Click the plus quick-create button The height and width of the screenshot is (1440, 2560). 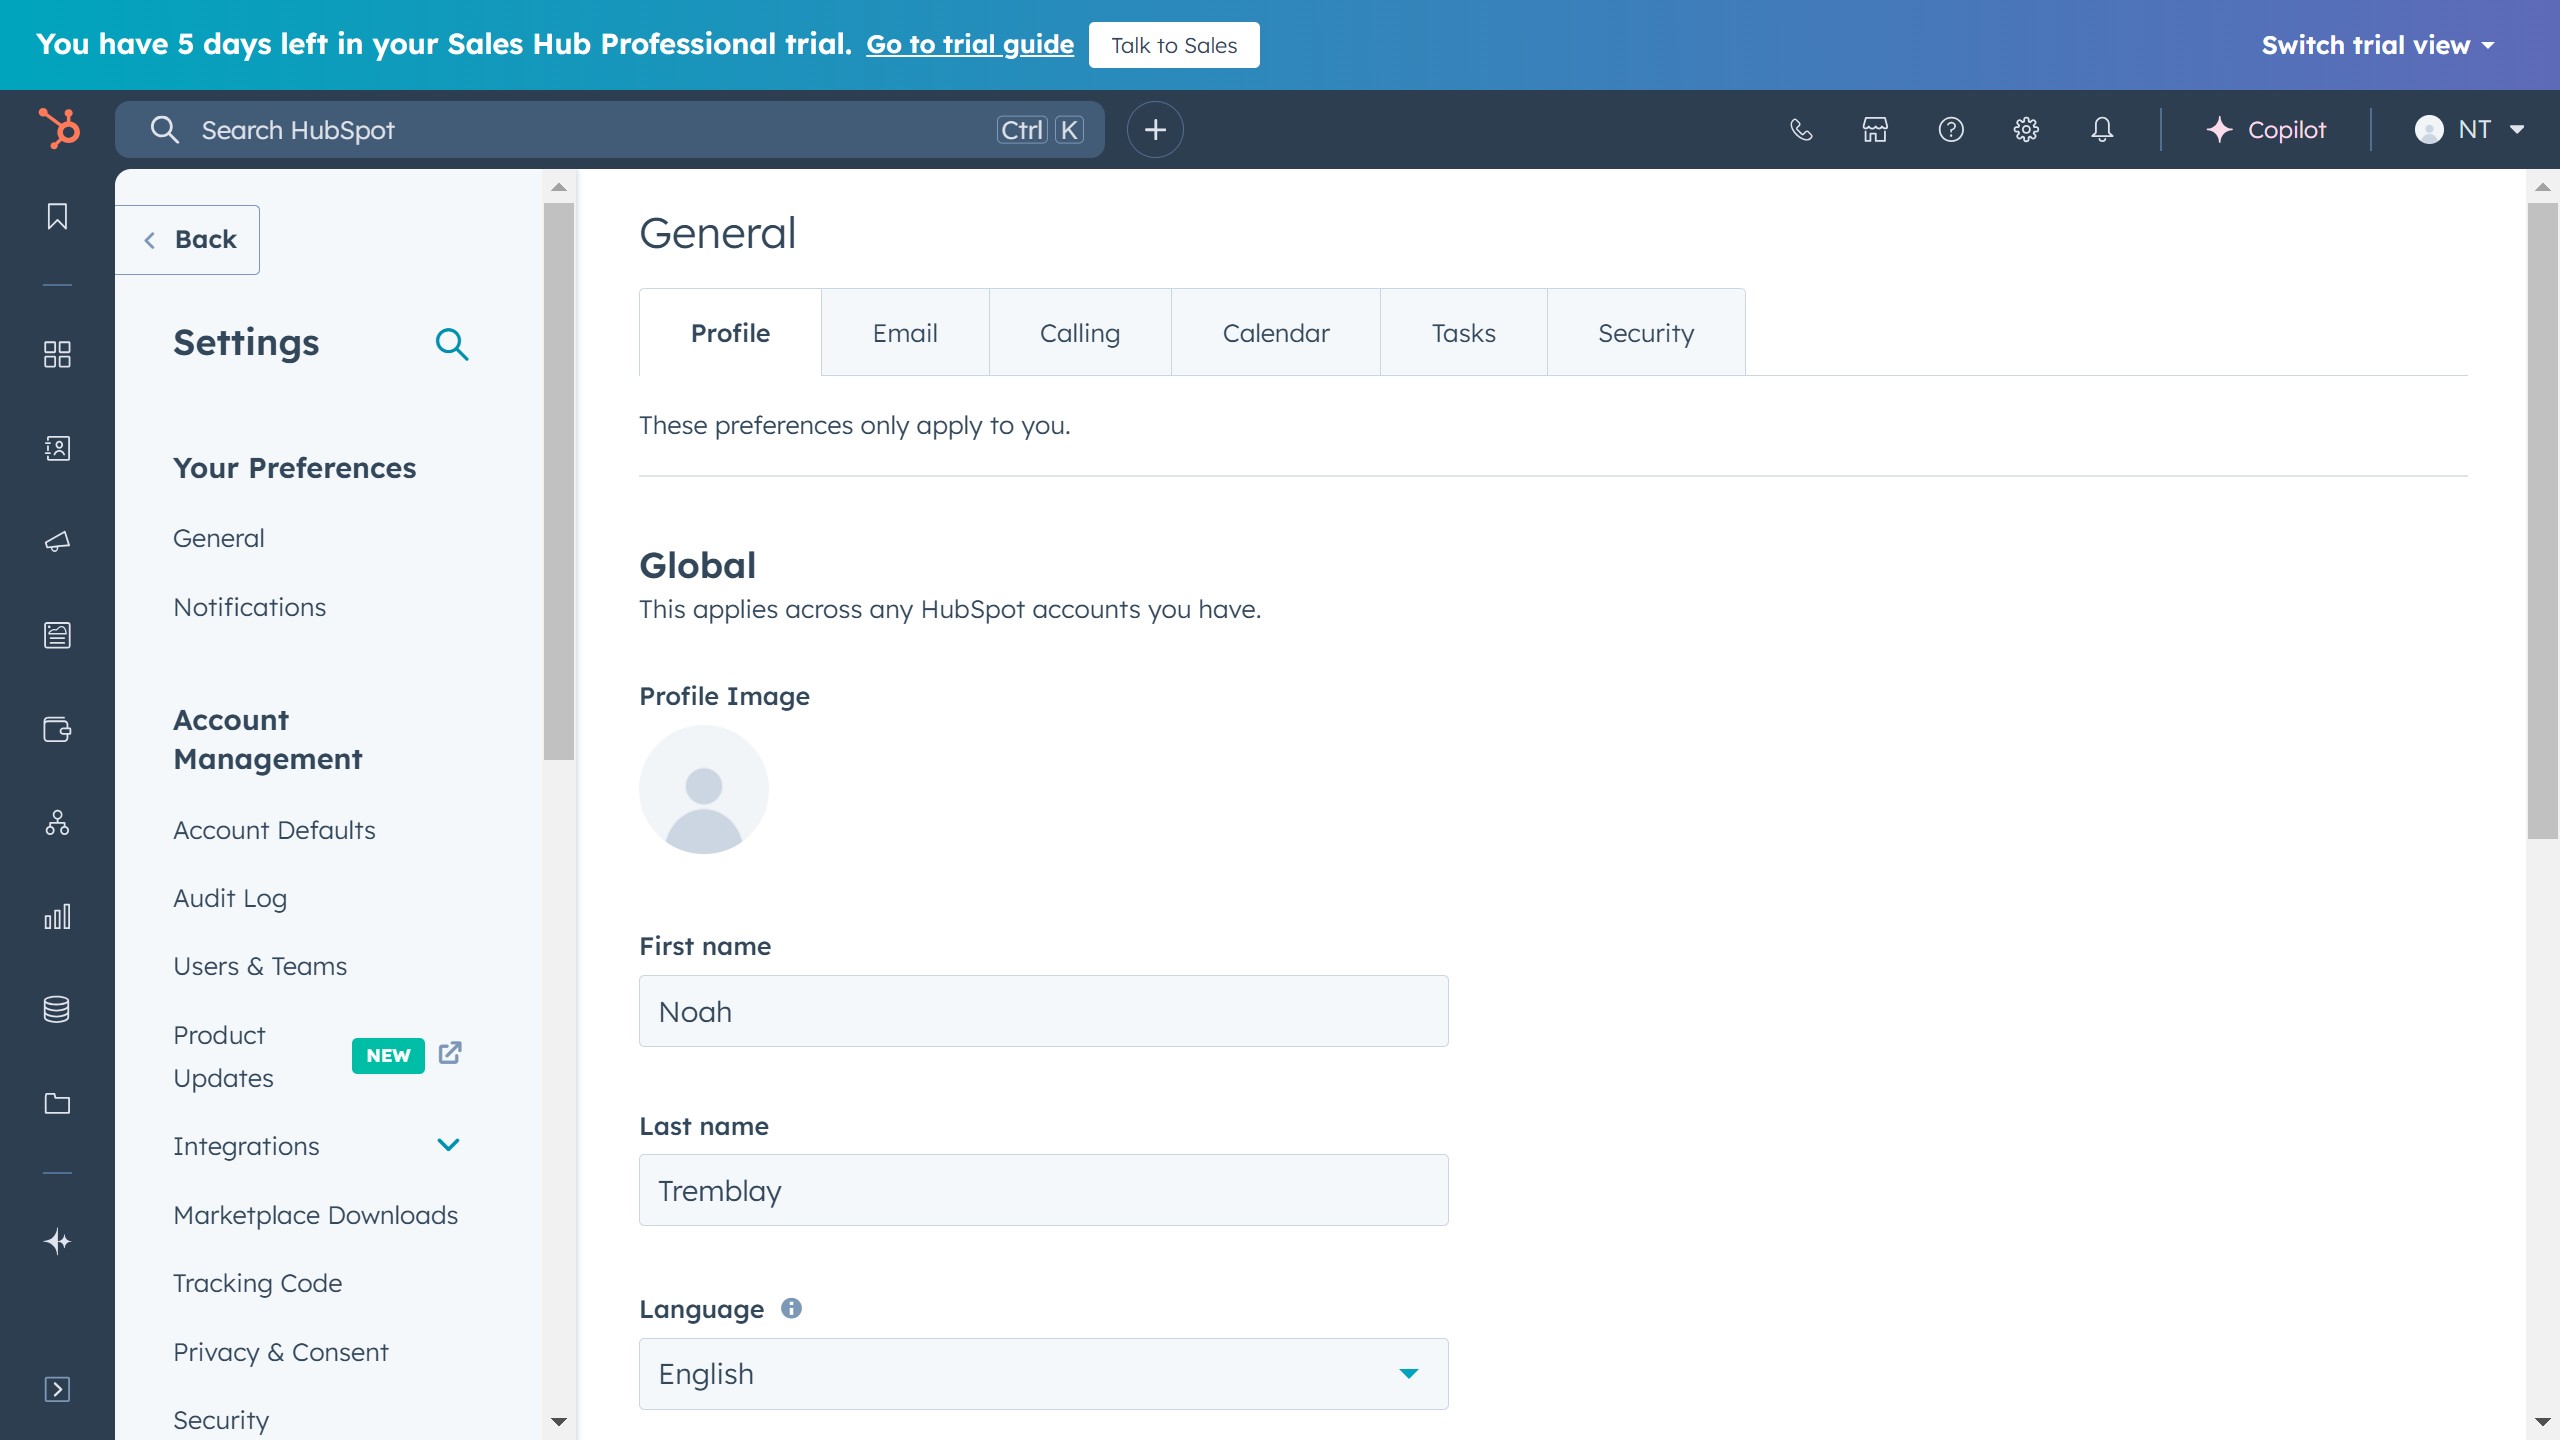(x=1155, y=130)
